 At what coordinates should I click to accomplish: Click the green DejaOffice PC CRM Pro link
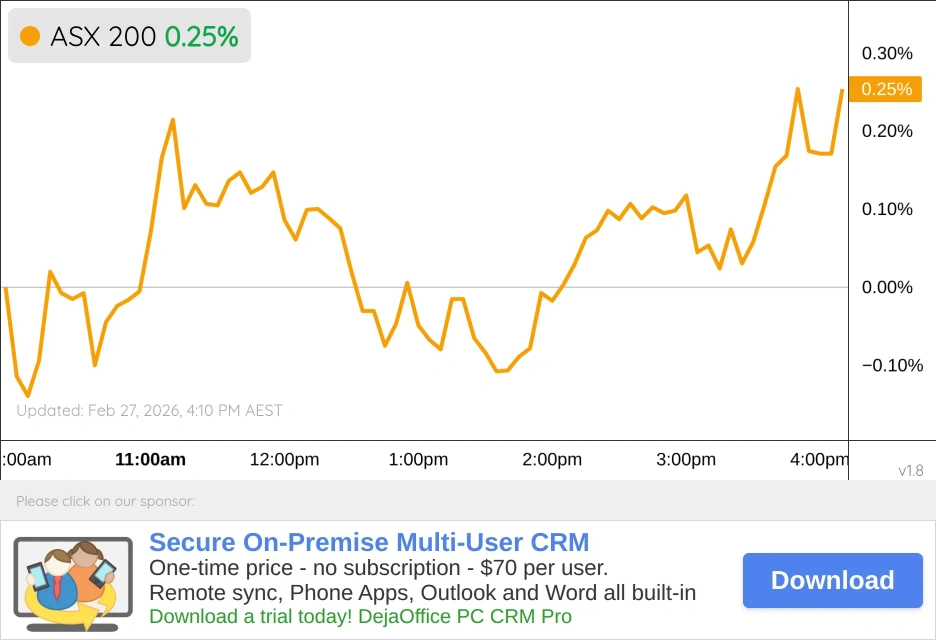tap(360, 616)
